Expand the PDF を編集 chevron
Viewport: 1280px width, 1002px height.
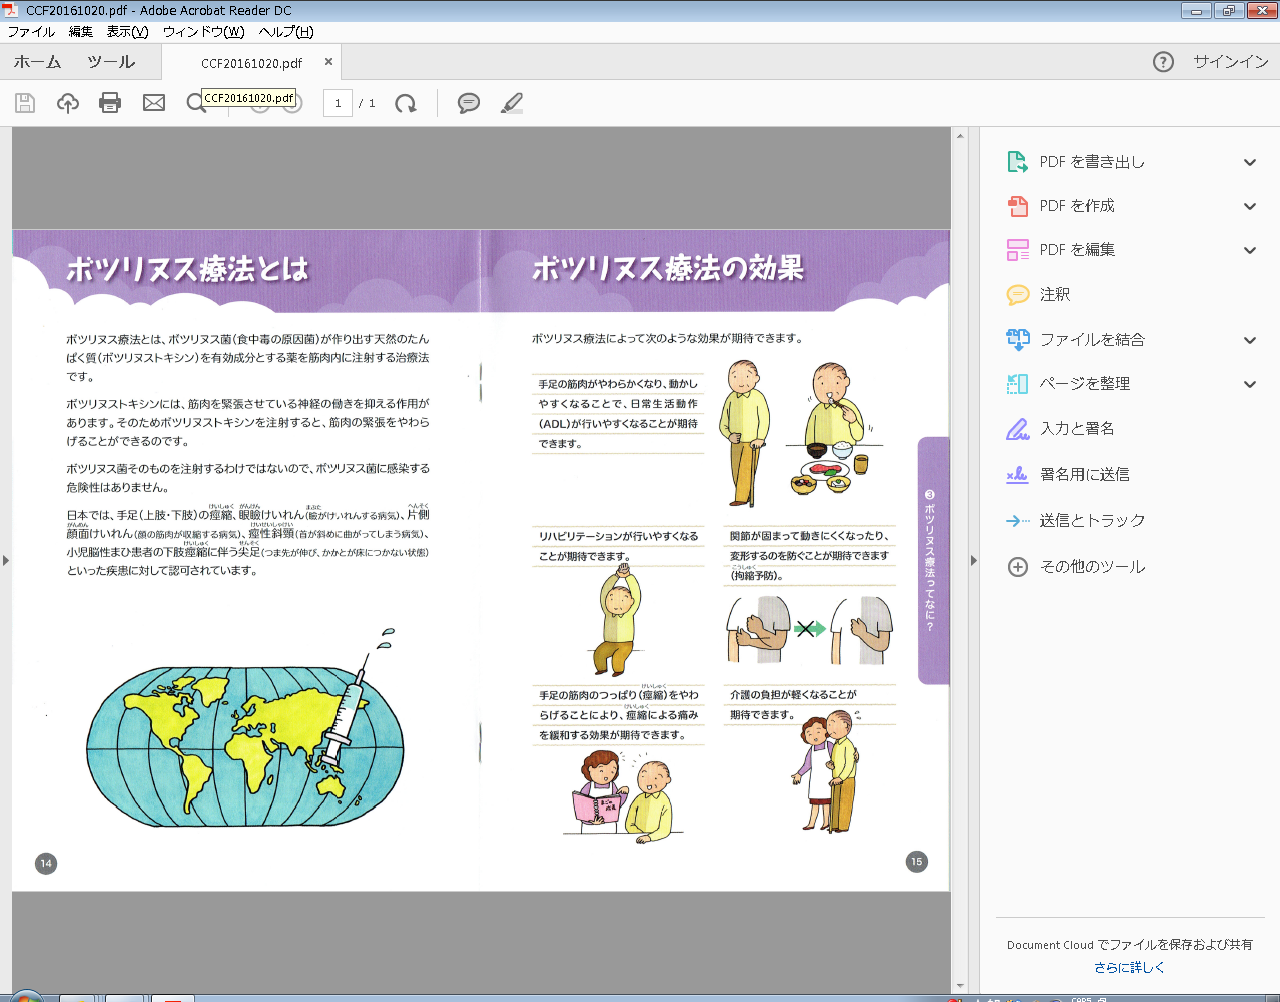click(1250, 250)
